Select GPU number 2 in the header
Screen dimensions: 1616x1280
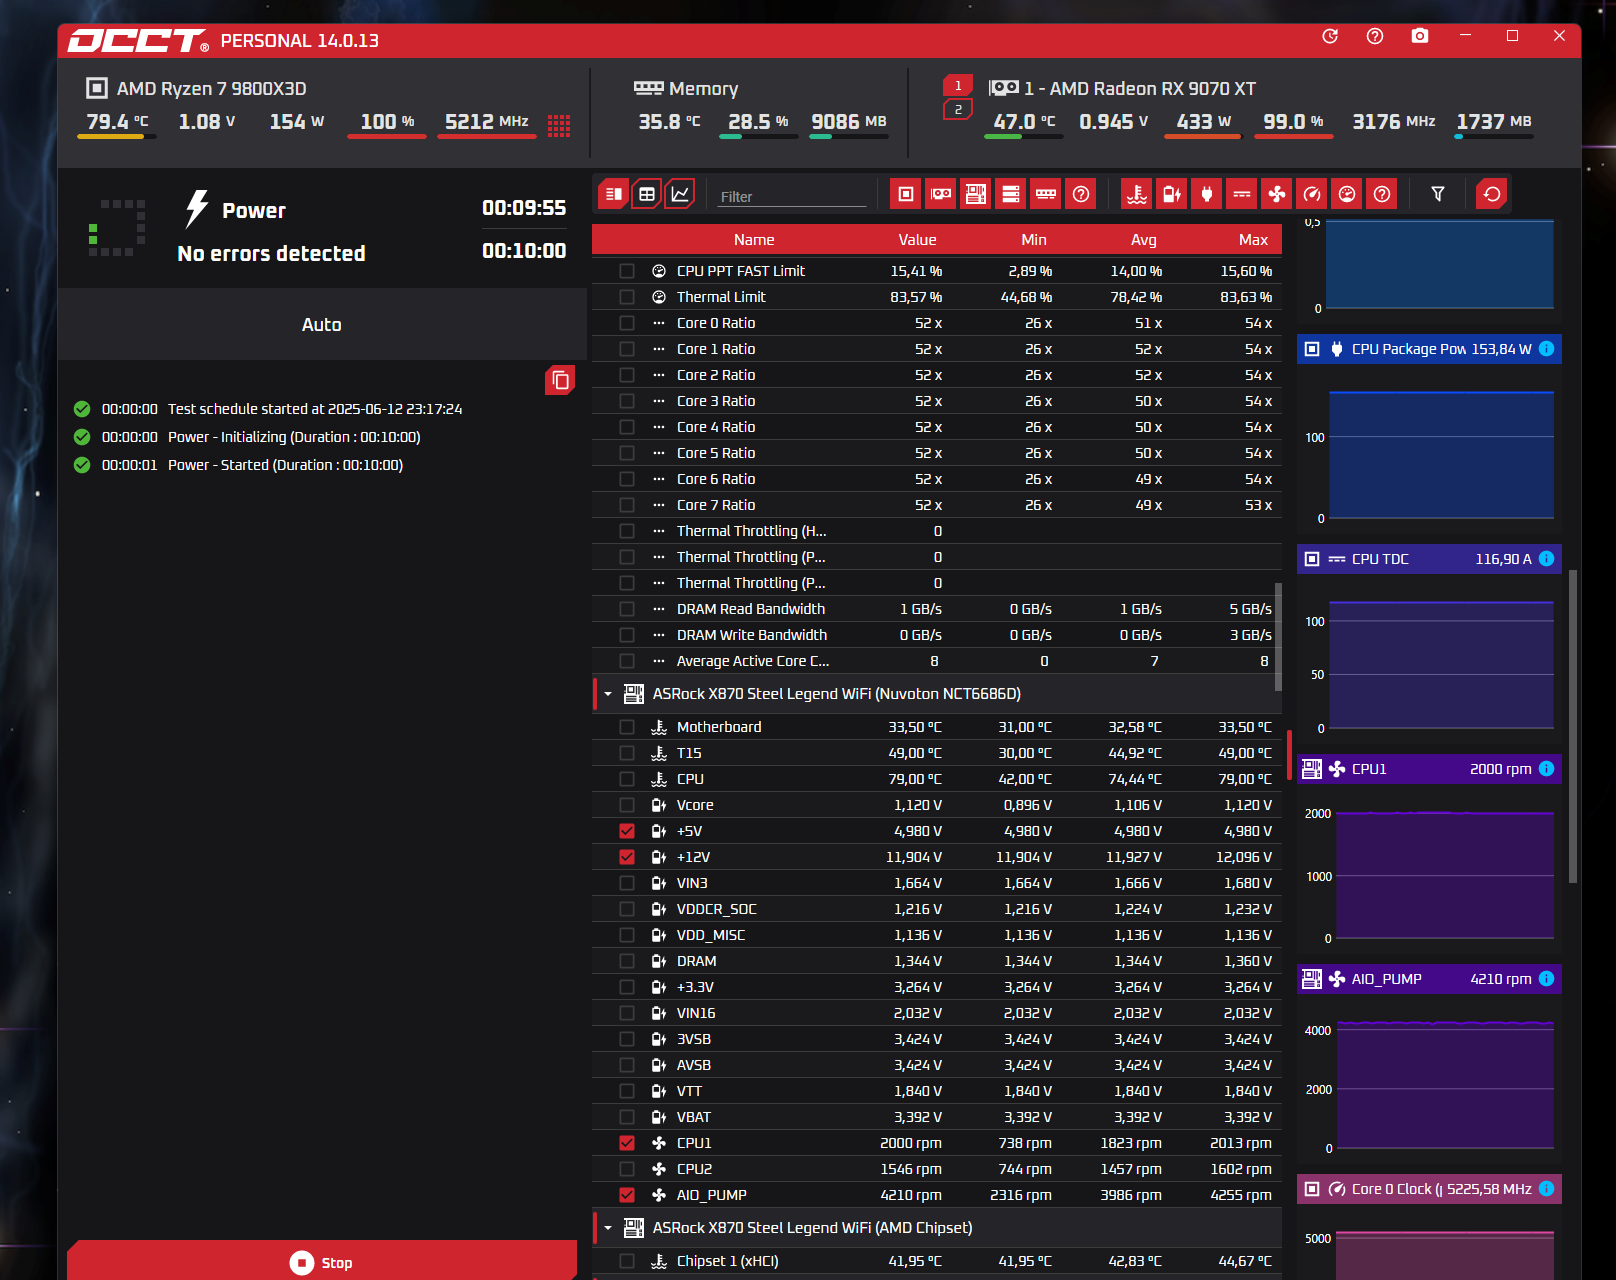[958, 110]
